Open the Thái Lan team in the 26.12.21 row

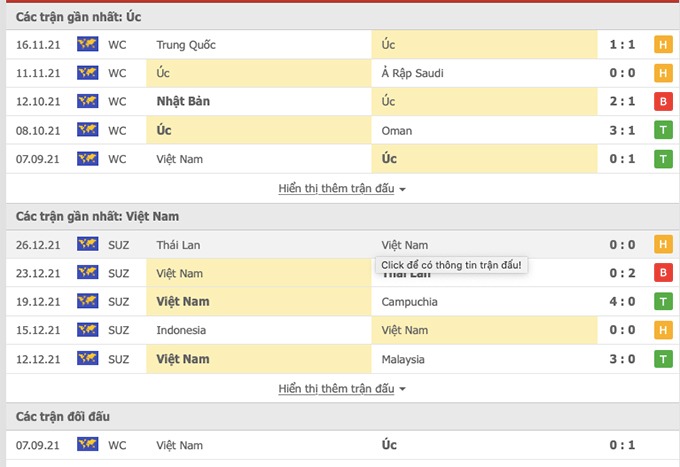pos(178,245)
